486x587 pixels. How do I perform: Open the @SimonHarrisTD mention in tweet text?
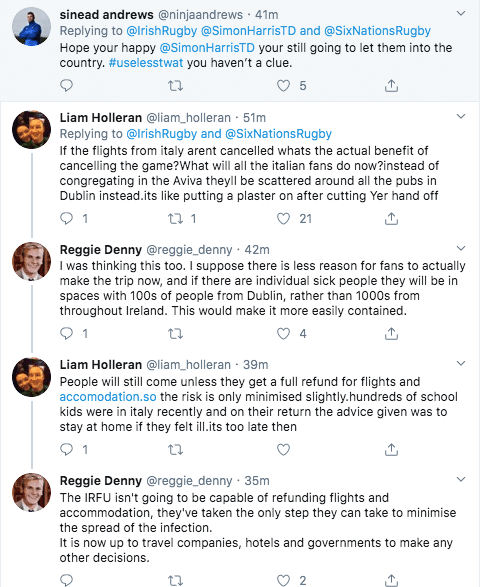207,48
